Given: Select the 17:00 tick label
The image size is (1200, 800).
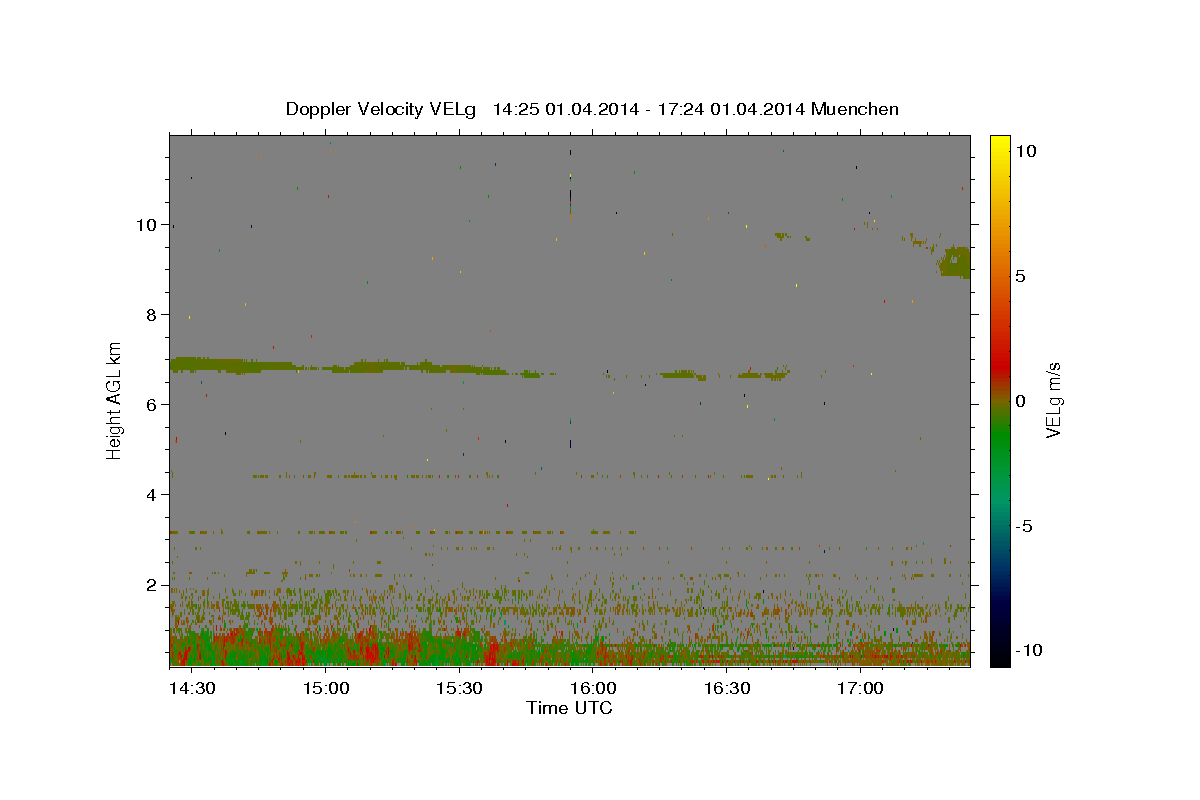Looking at the screenshot, I should tap(859, 688).
